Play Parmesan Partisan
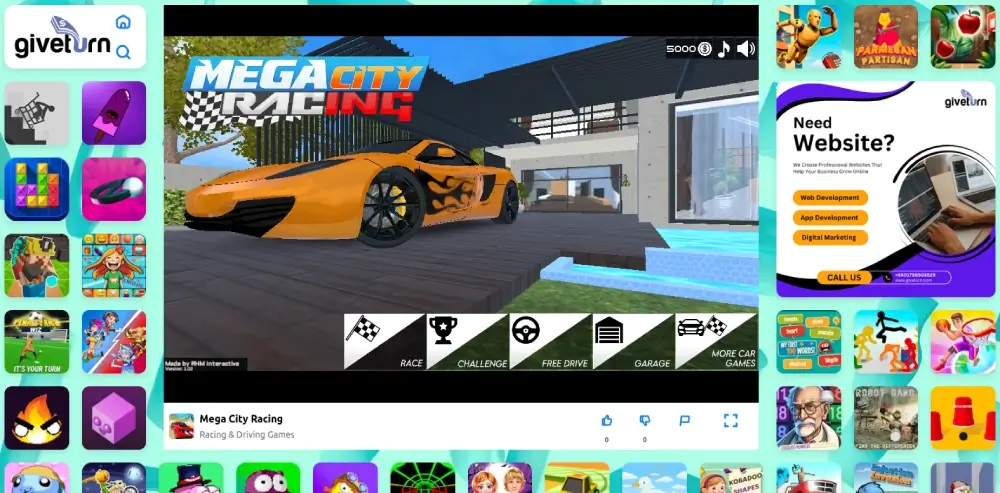Screen dimensions: 1000x493 [x=886, y=37]
